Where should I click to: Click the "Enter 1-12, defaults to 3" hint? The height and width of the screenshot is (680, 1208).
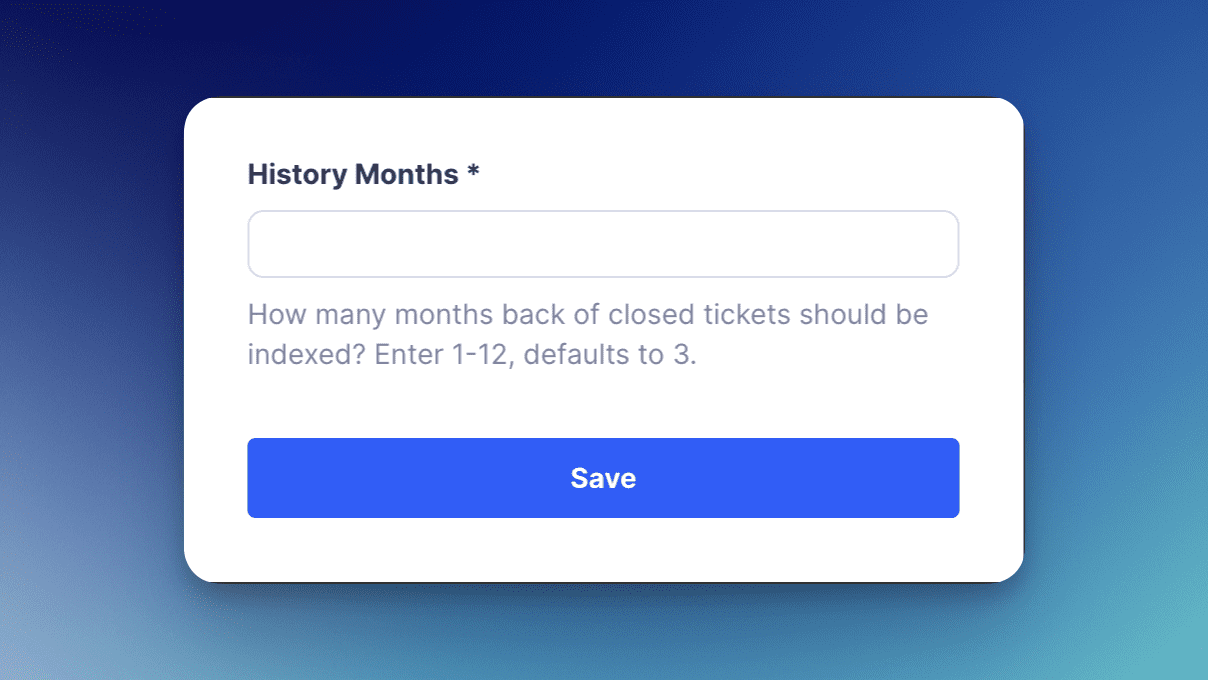click(x=535, y=355)
